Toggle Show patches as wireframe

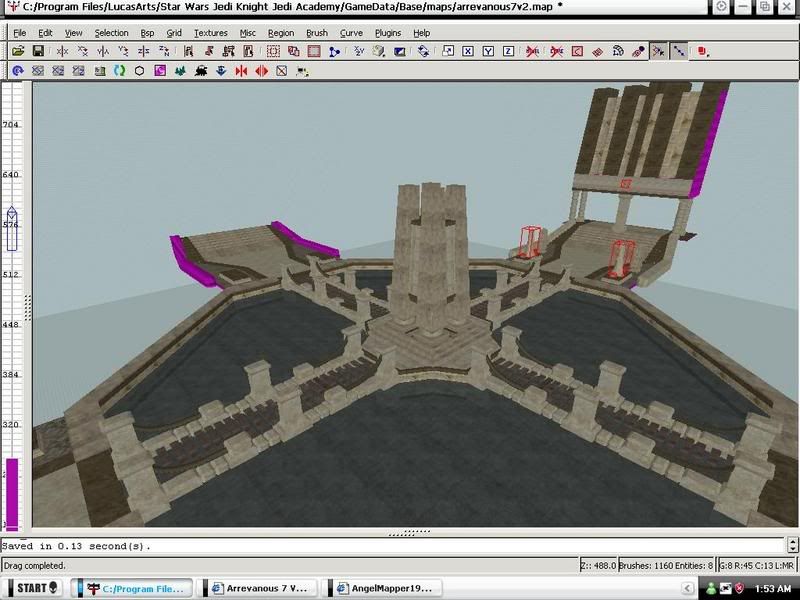coord(597,51)
